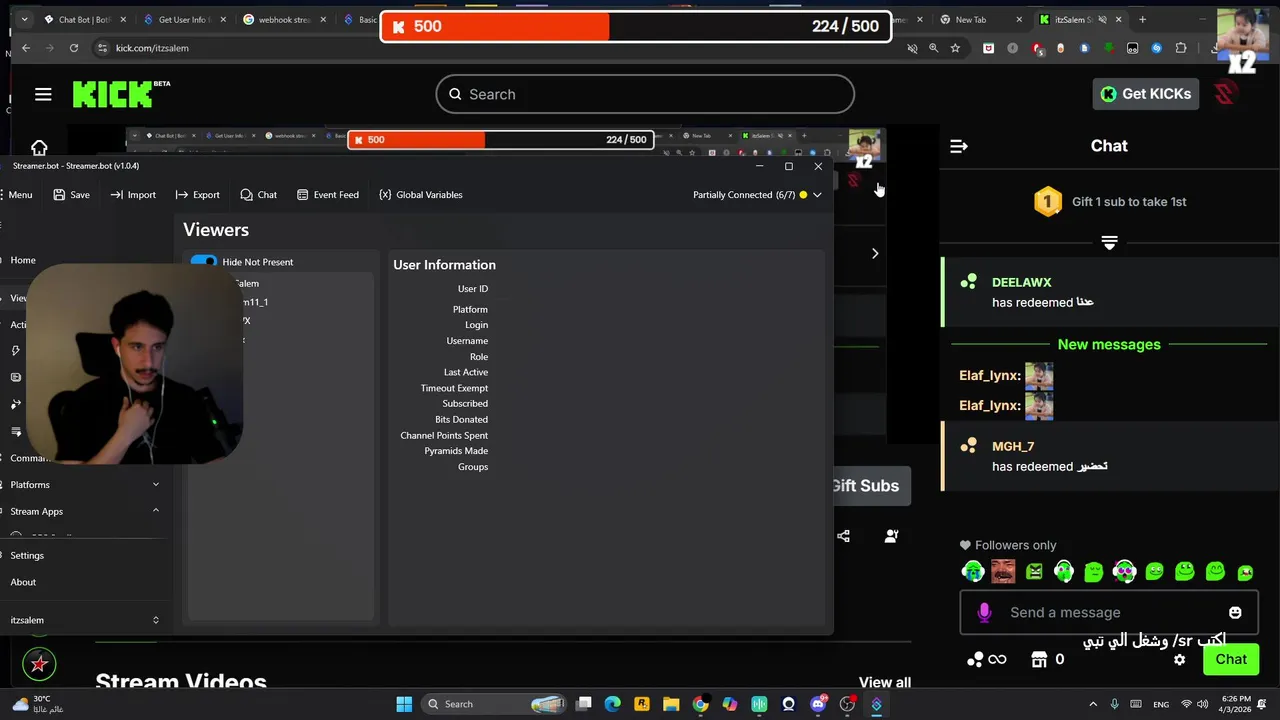The image size is (1280, 720).
Task: Expand the Partially Connected status dropdown
Action: click(817, 195)
